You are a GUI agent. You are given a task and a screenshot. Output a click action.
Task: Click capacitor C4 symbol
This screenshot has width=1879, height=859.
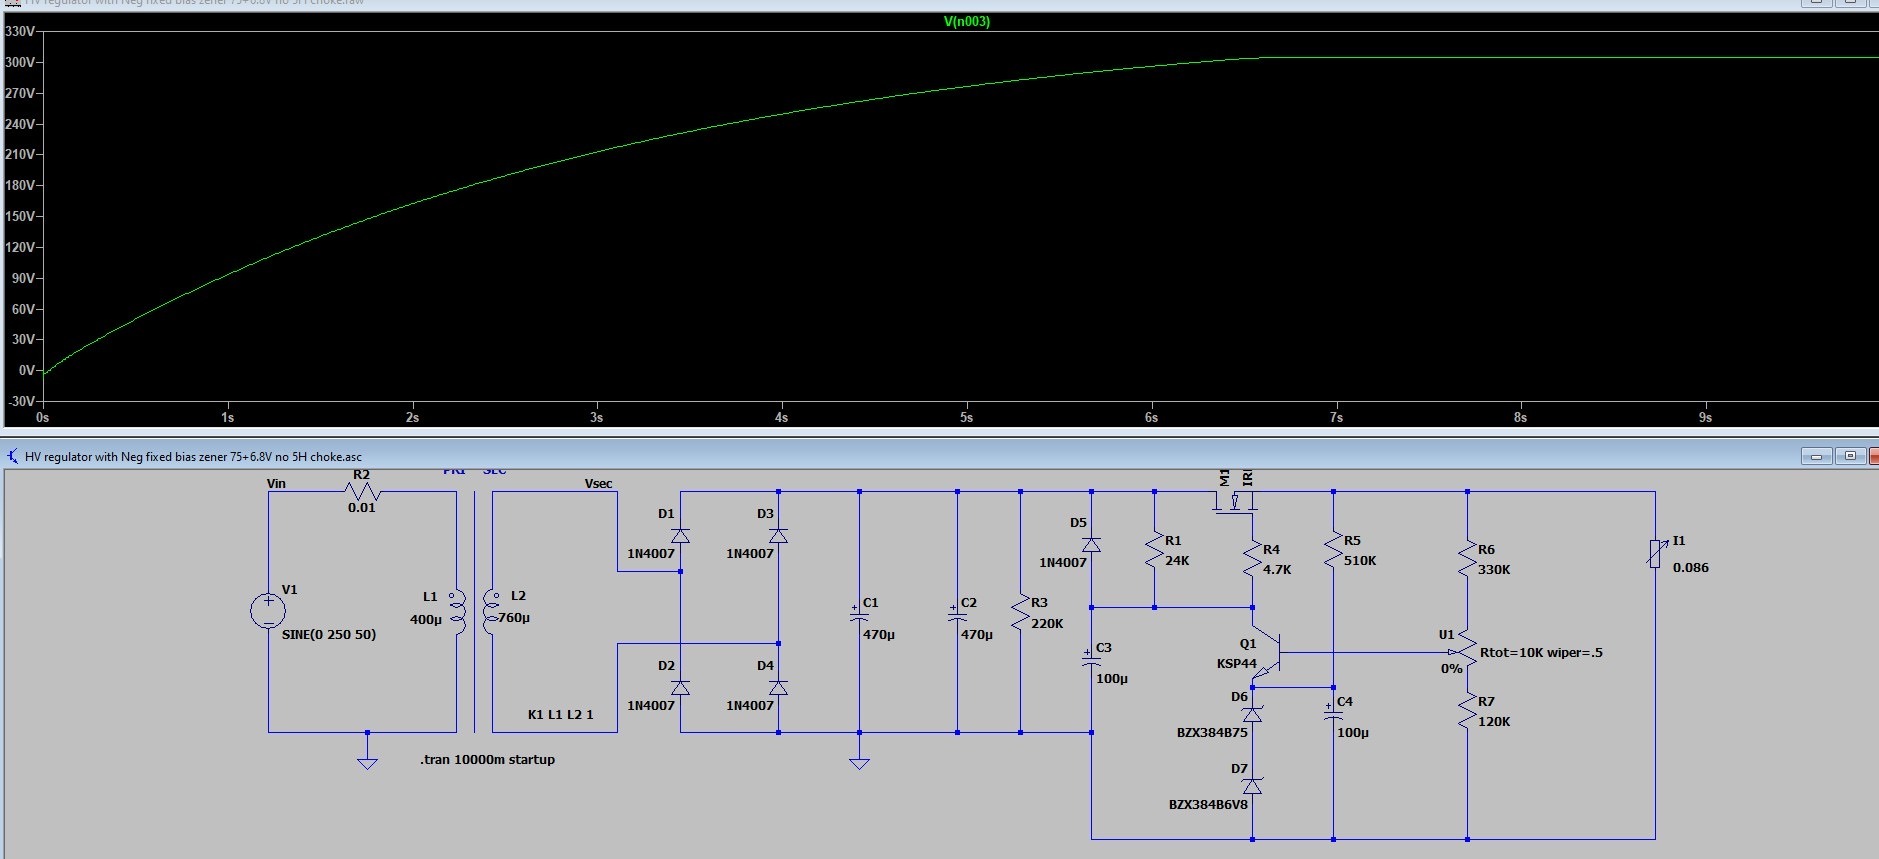pyautogui.click(x=1333, y=711)
